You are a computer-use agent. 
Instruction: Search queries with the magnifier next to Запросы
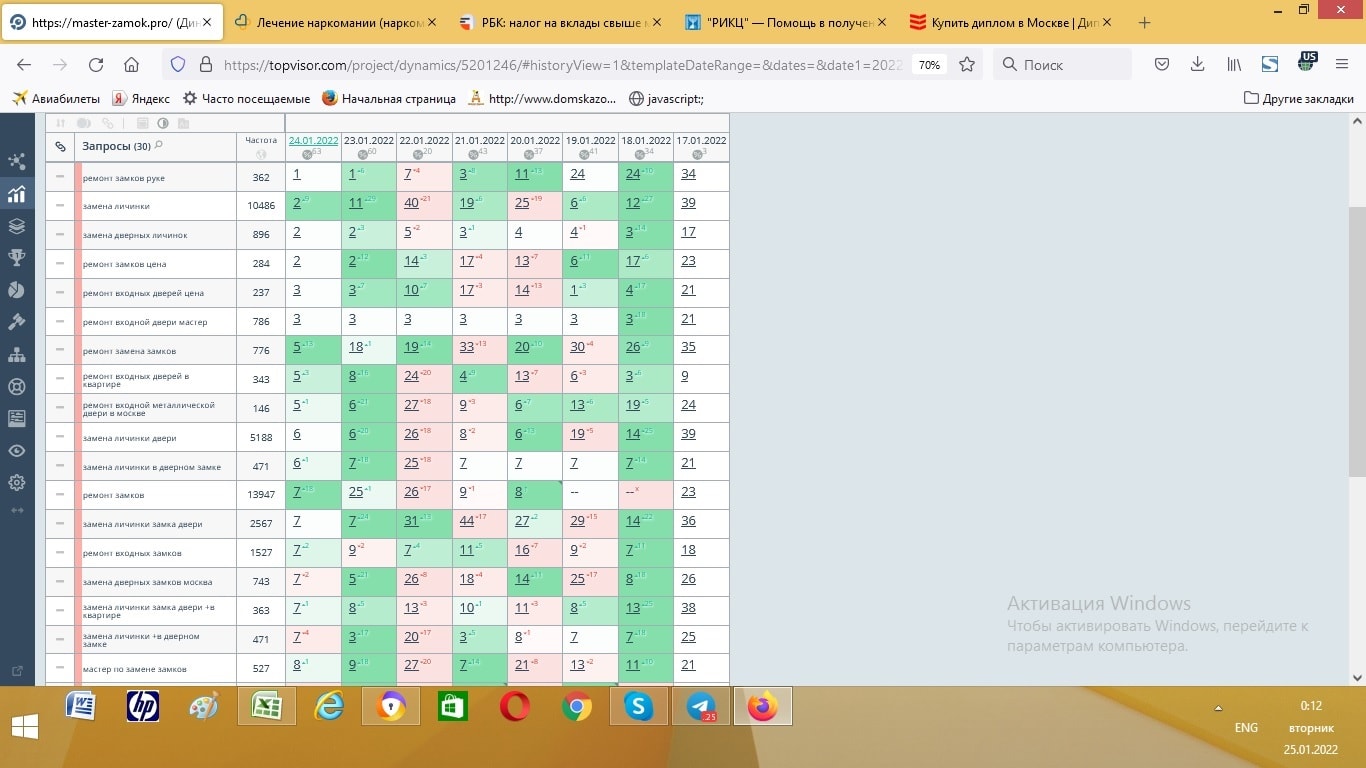159,146
